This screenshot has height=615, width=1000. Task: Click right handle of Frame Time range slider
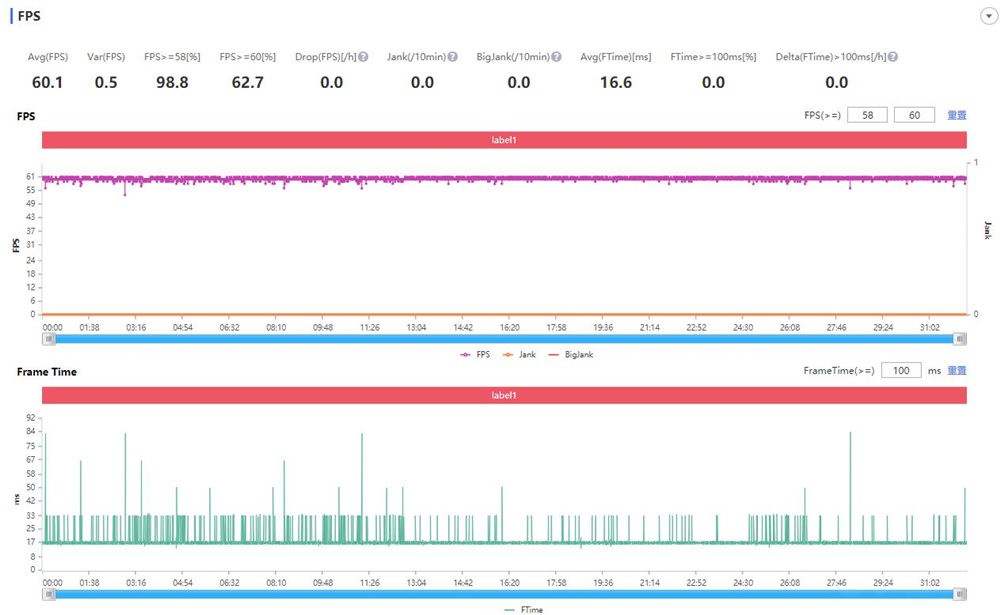960,594
